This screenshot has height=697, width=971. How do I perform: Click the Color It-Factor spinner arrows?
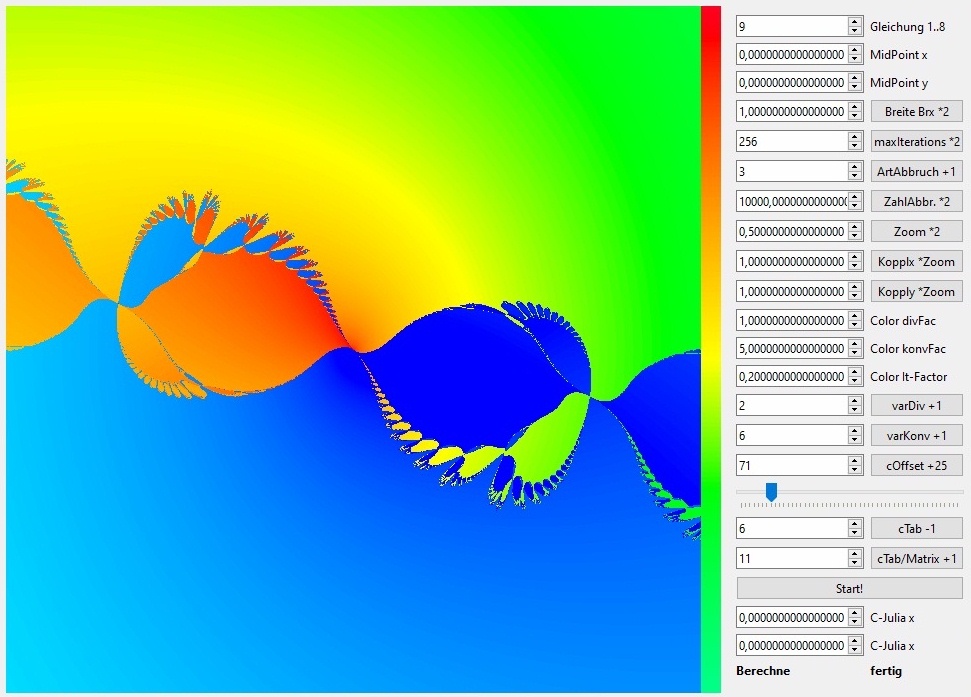point(855,376)
